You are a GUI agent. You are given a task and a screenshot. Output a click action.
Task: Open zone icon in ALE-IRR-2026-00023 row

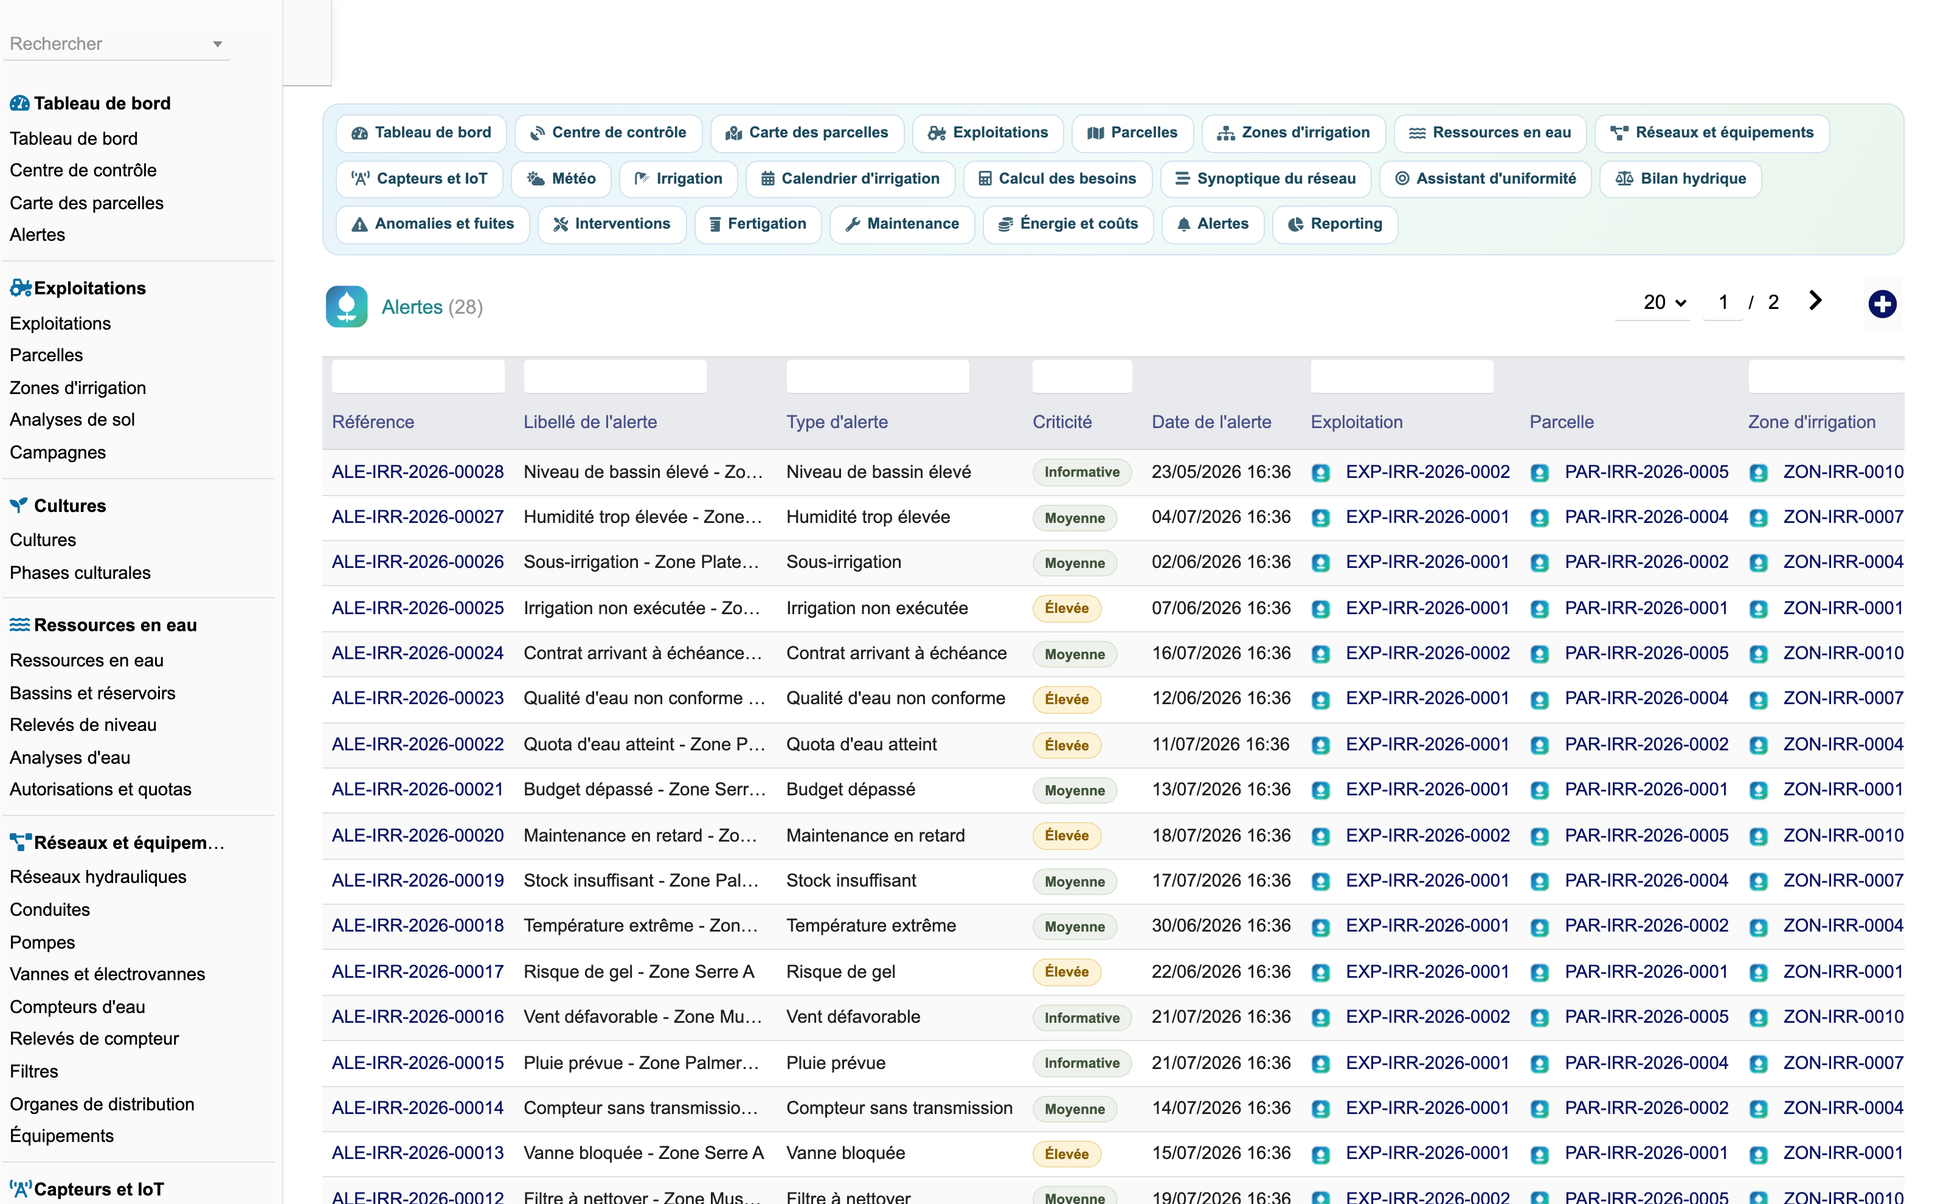1758,700
